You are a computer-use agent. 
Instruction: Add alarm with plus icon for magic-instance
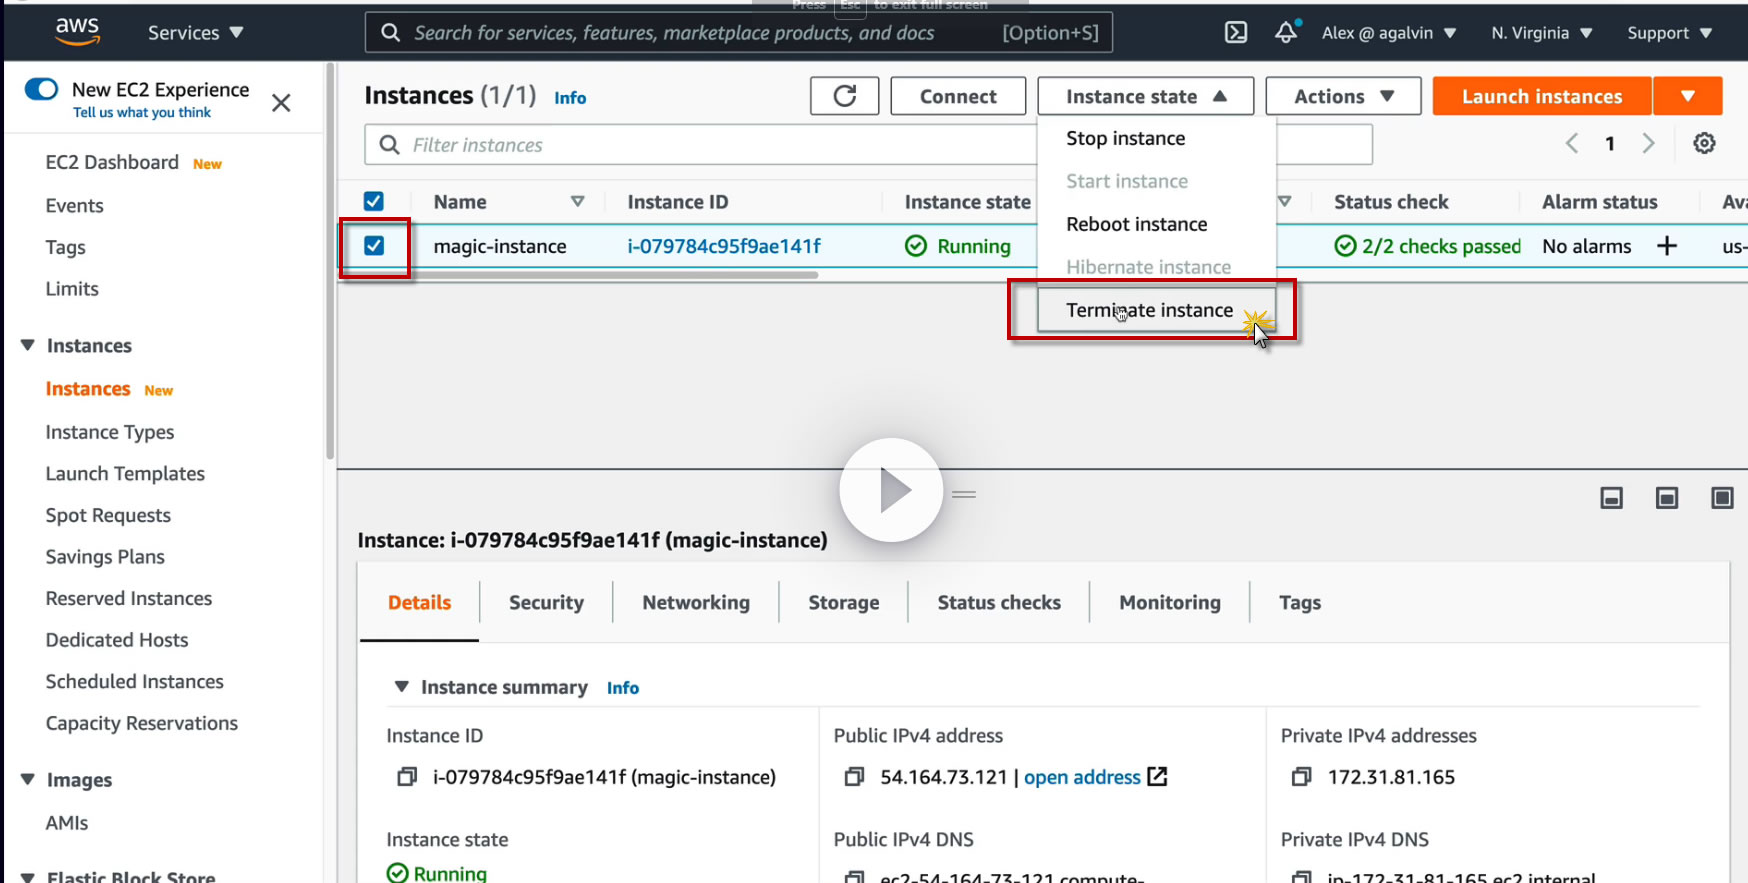point(1667,246)
